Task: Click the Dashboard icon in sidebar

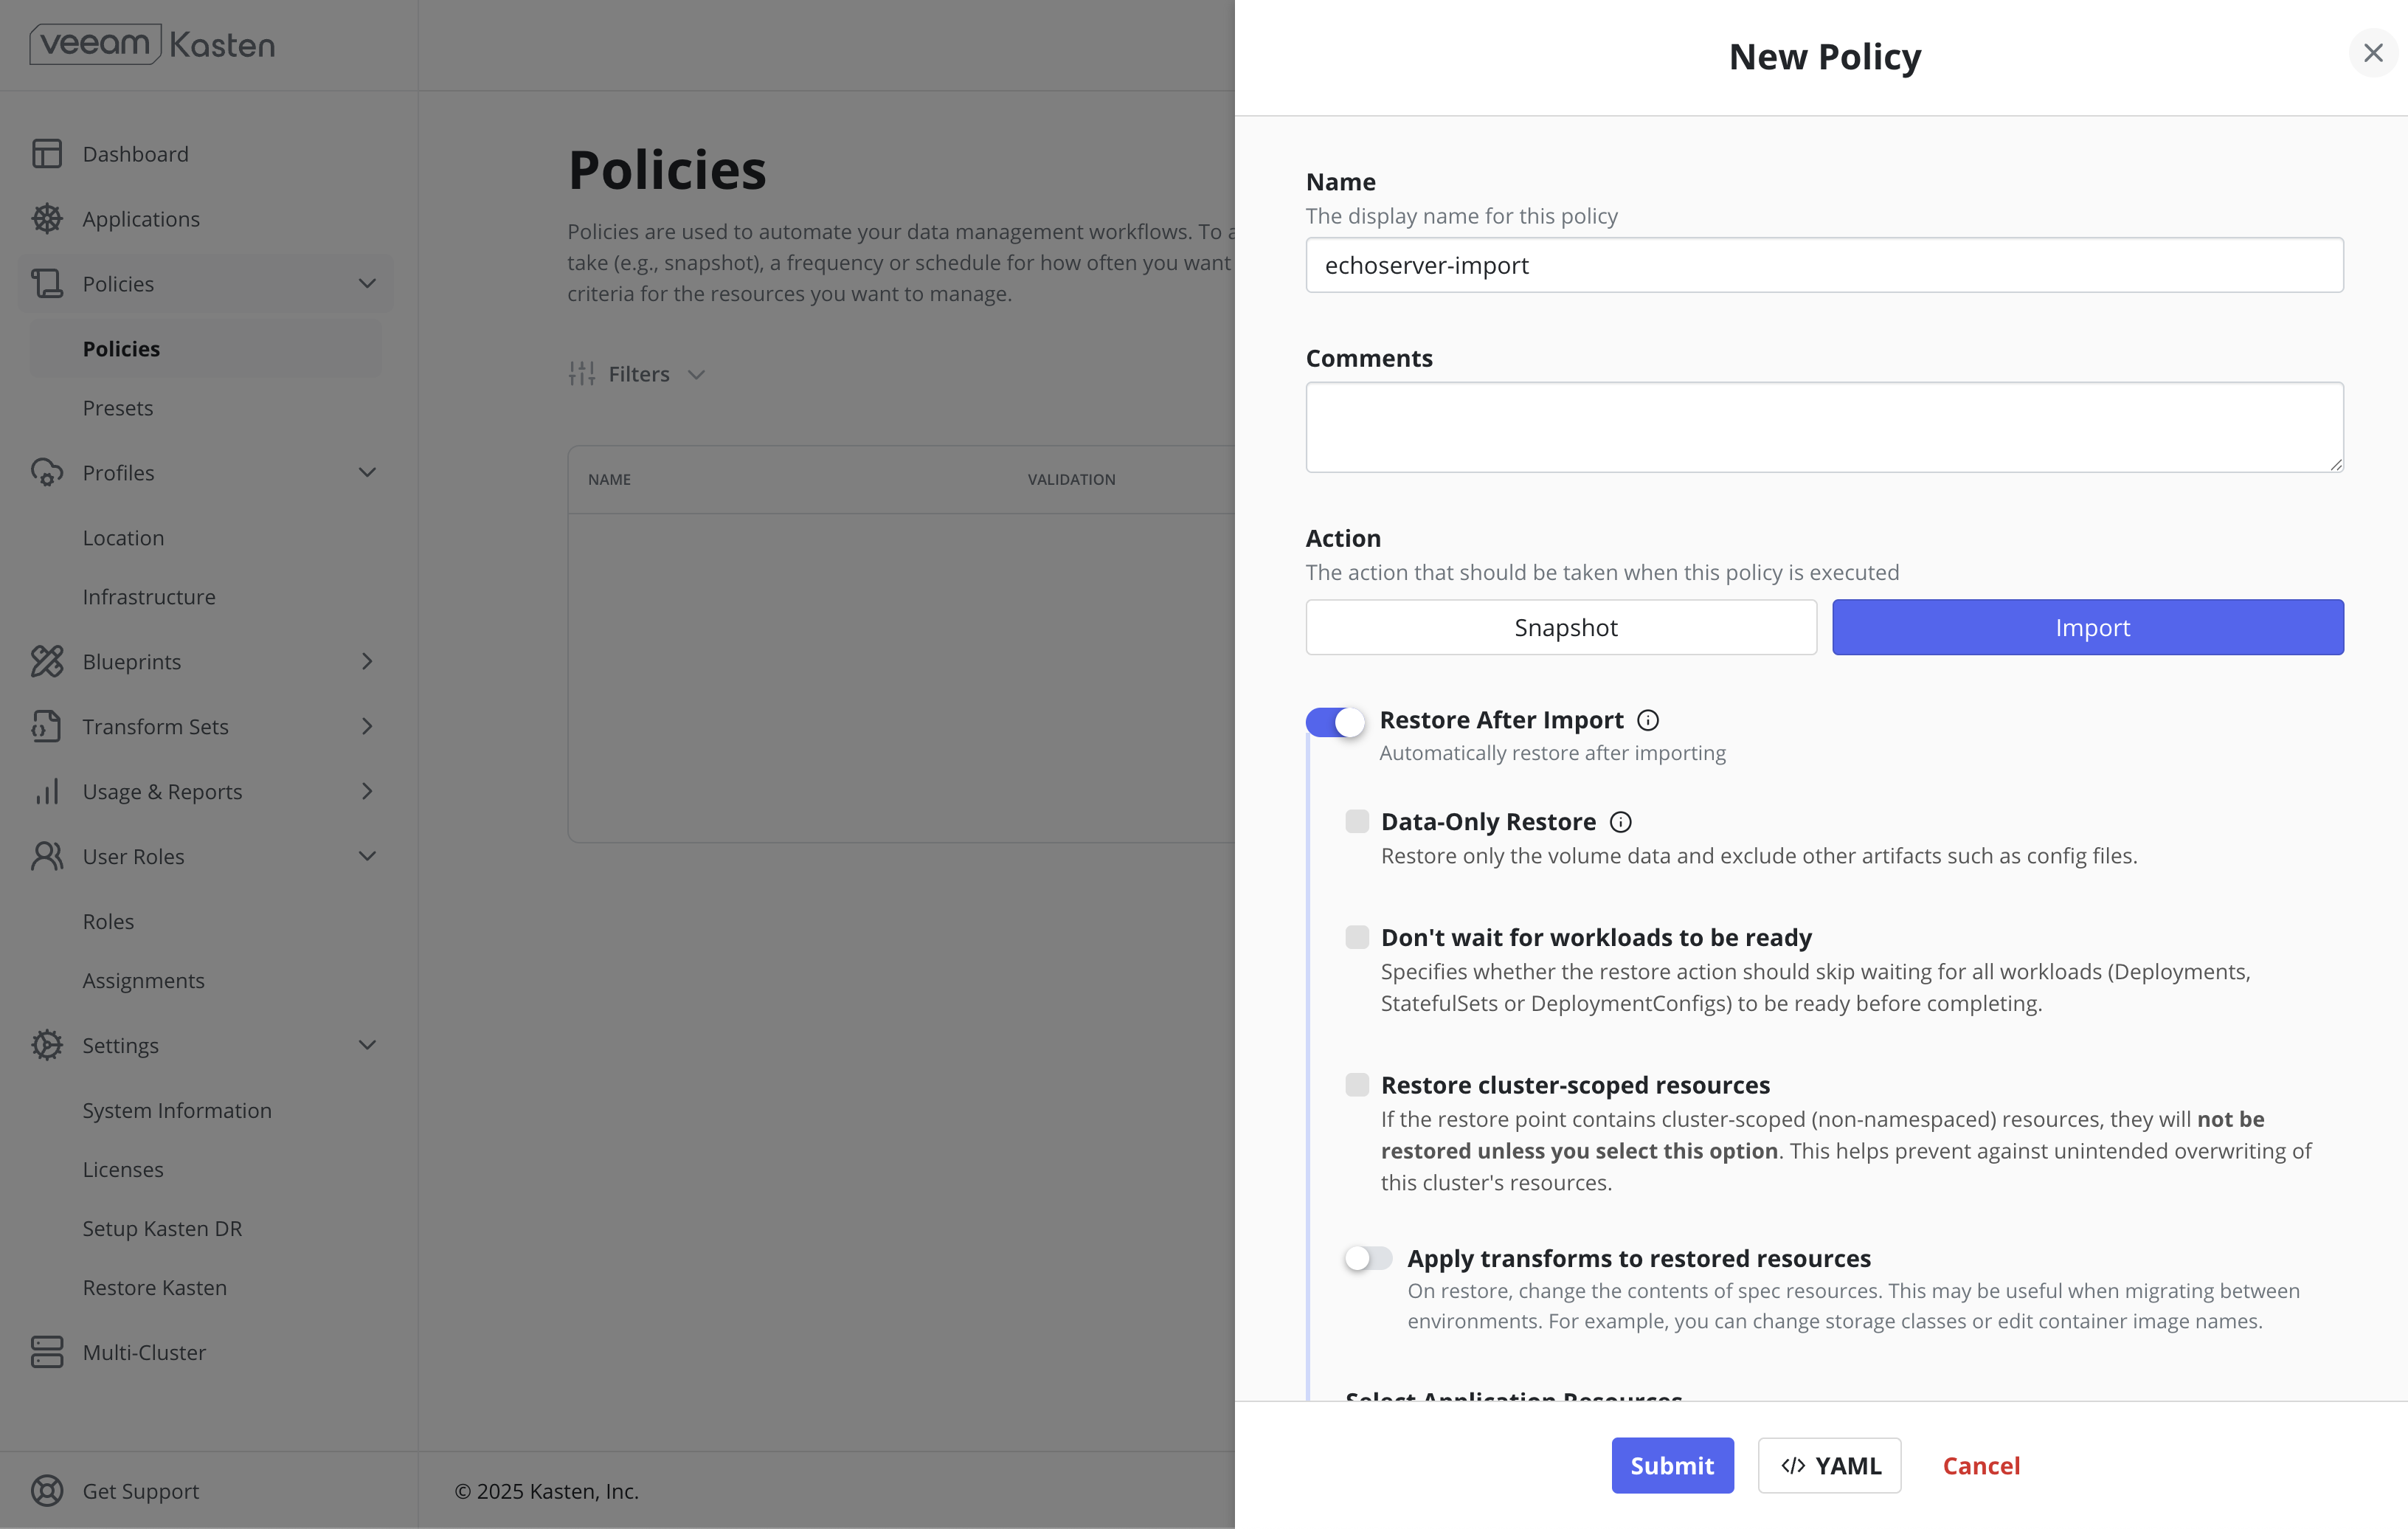Action: coord(47,154)
